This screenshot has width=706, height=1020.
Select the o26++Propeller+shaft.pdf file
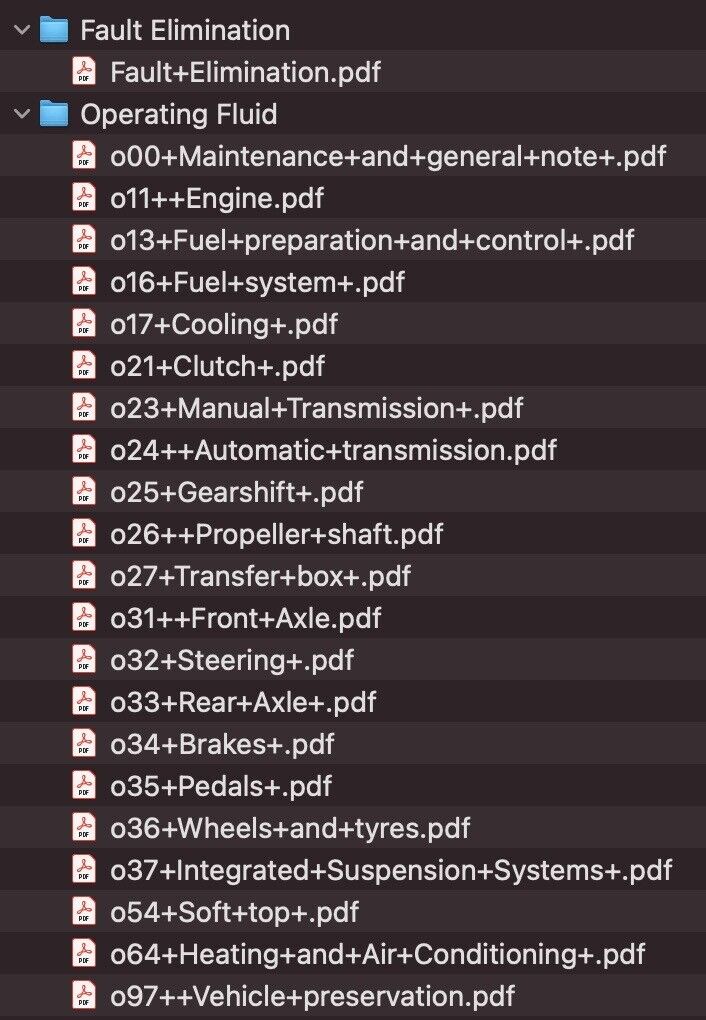[x=276, y=534]
